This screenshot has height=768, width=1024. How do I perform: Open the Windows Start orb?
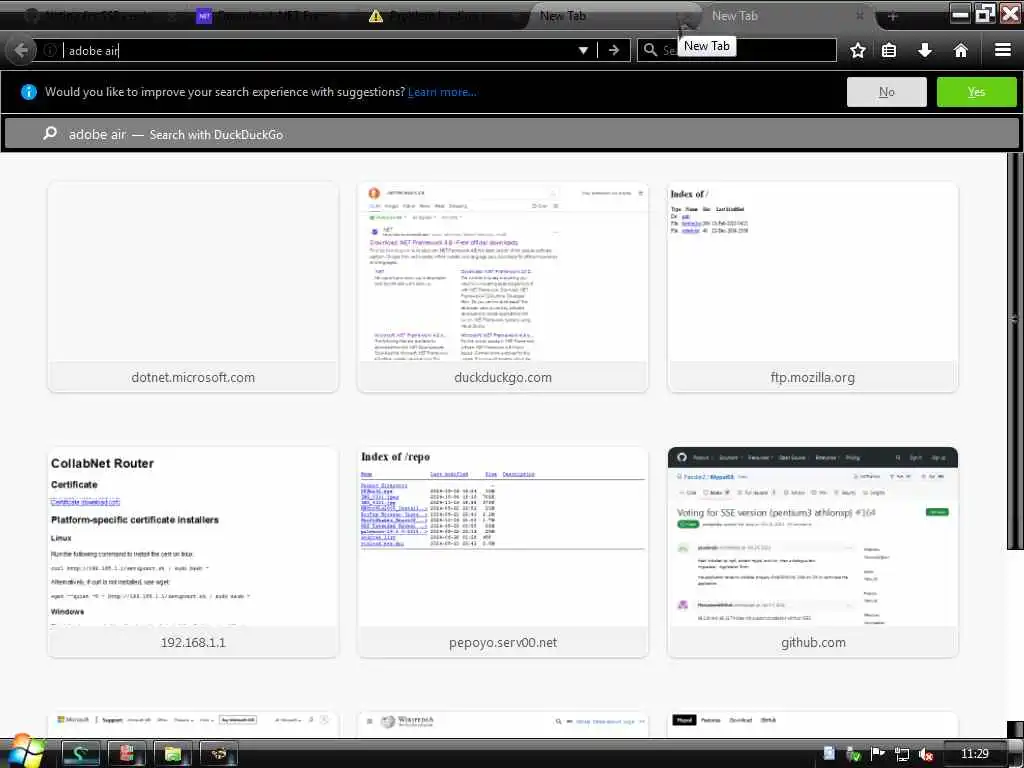24,751
